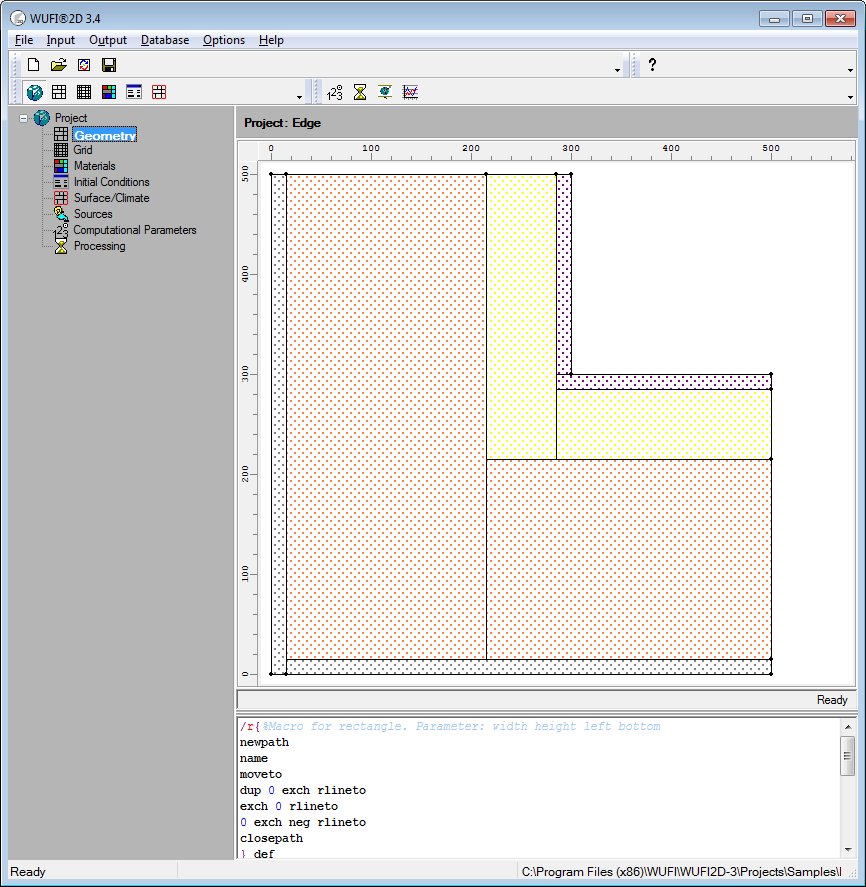This screenshot has height=887, width=866.
Task: Open Materials via colored grid toolbar icon
Action: 109,92
